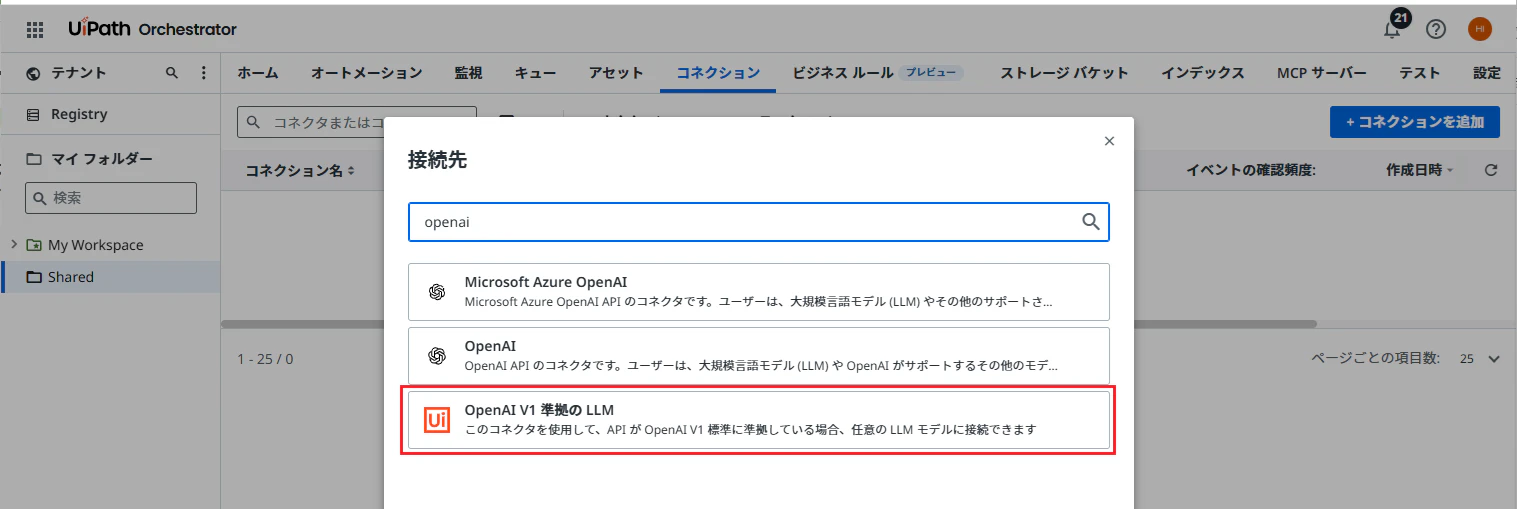The image size is (1517, 509).
Task: Select the OpenAI connector card
Action: [x=759, y=356]
